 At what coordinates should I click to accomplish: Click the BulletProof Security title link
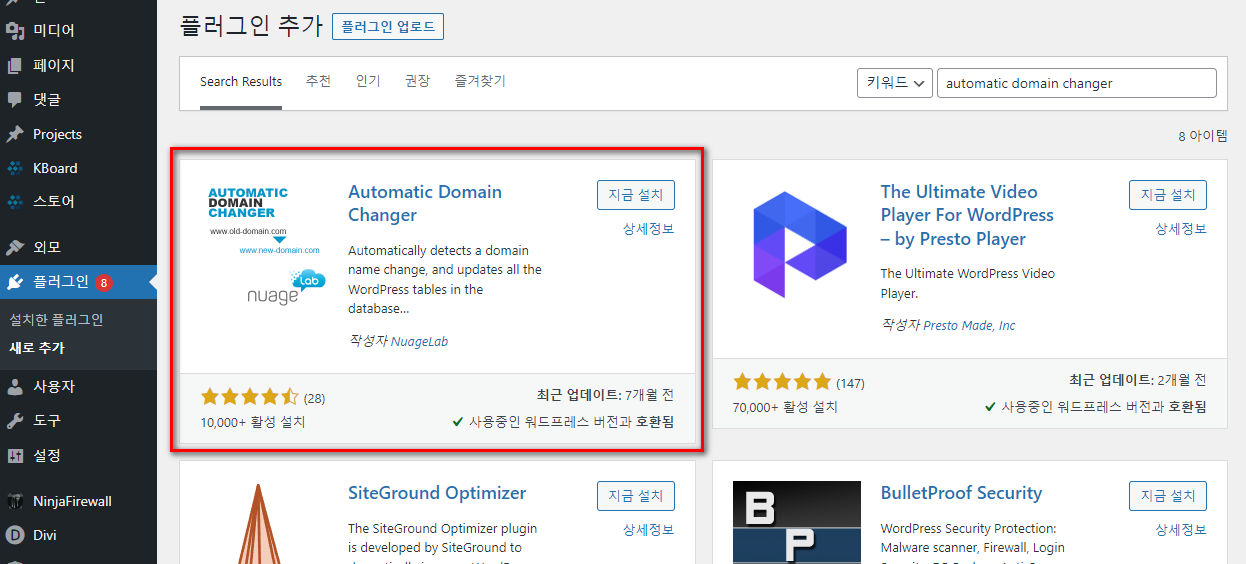(x=961, y=493)
